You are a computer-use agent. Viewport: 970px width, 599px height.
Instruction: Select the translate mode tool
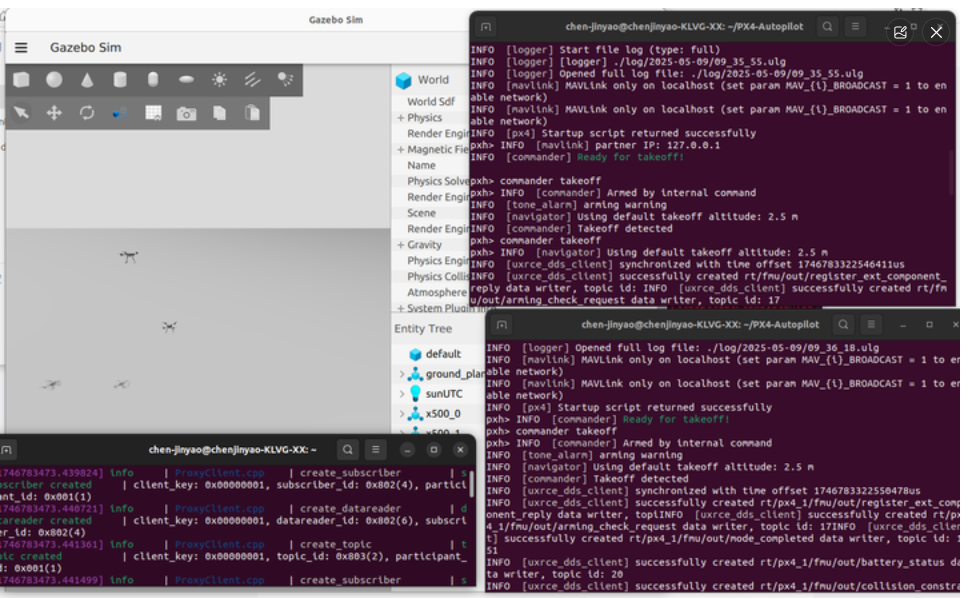pos(54,113)
